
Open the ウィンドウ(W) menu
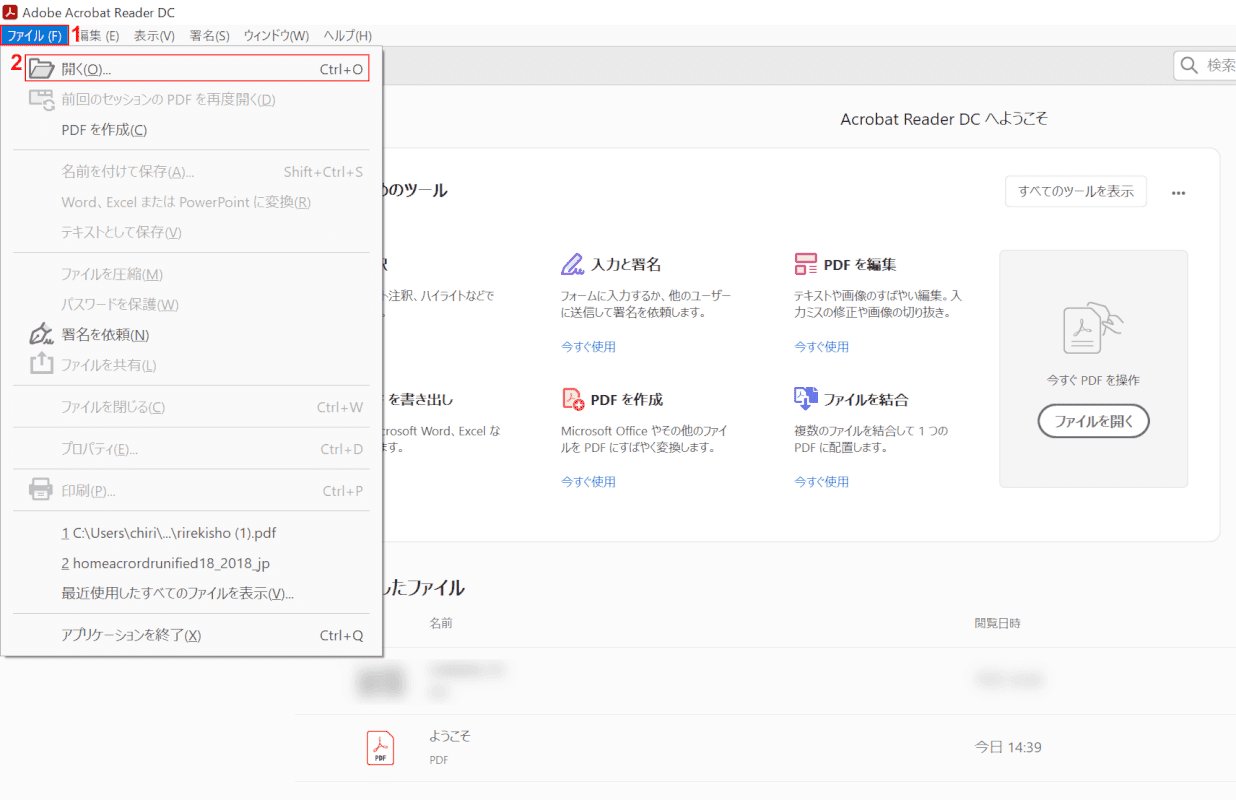277,35
